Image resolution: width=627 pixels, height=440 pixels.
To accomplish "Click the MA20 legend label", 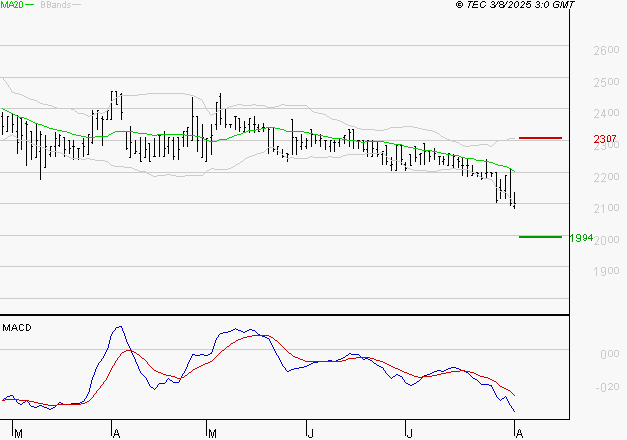I will (x=12, y=5).
